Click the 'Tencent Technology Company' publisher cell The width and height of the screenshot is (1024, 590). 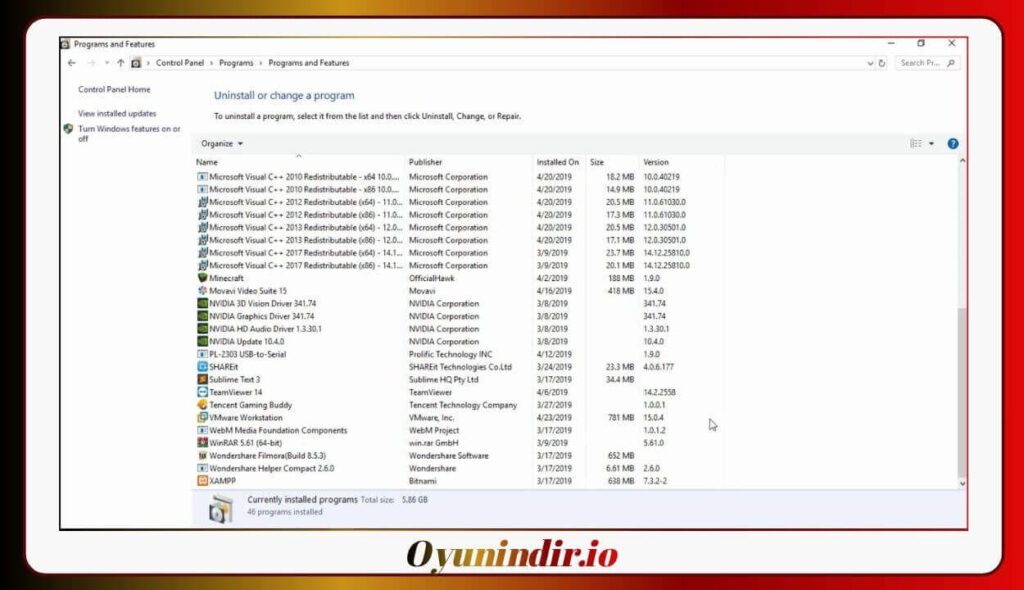tap(463, 404)
